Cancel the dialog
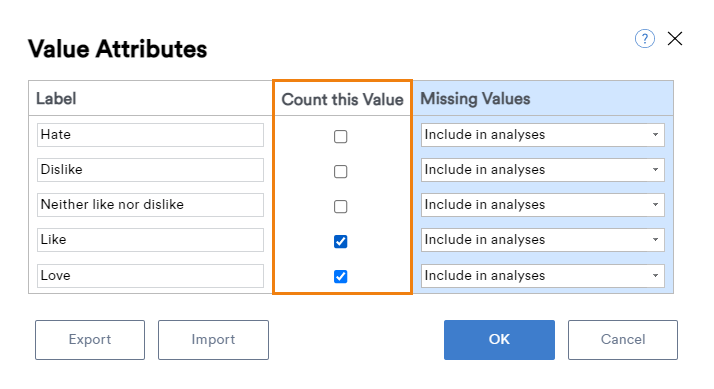 click(x=623, y=340)
